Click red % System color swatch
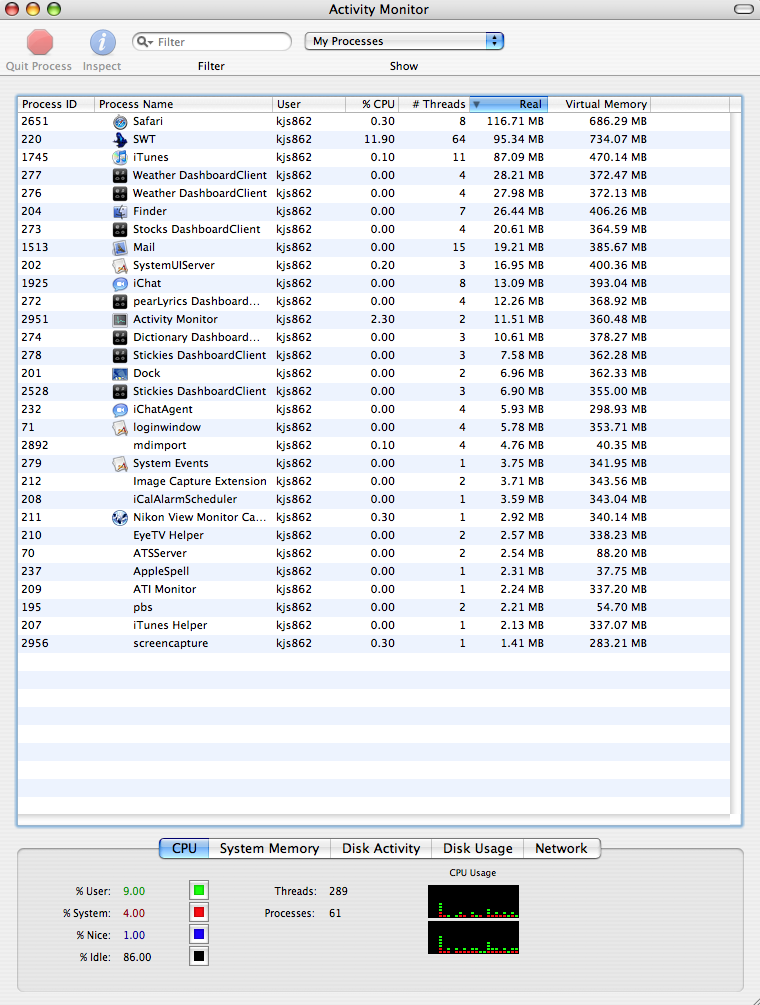The height and width of the screenshot is (1005, 760). [x=199, y=912]
